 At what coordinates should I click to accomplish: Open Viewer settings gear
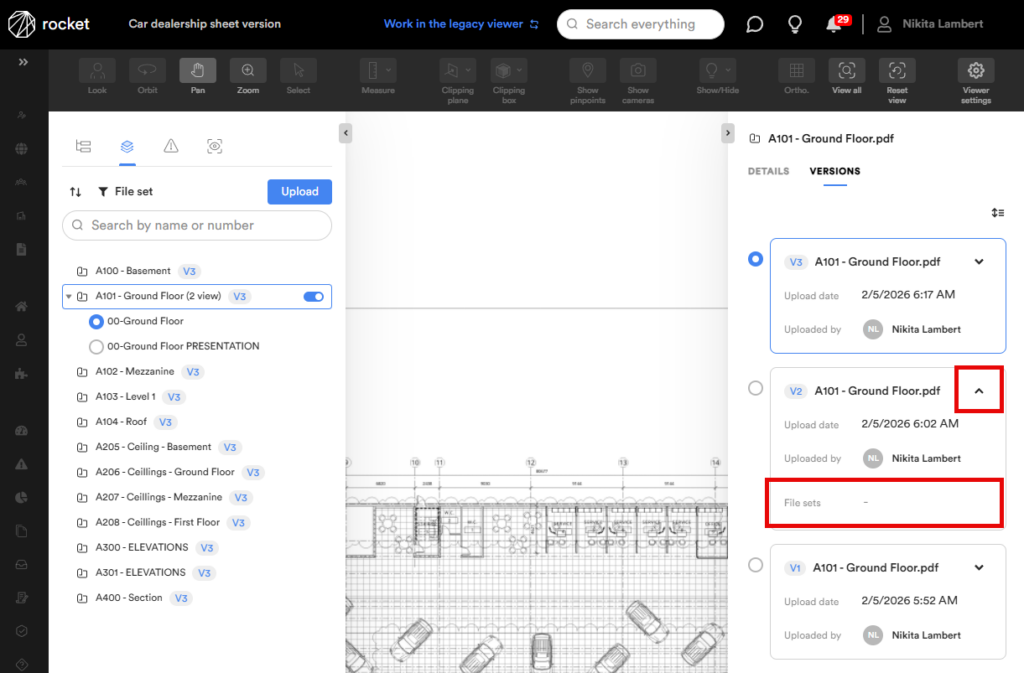(975, 76)
